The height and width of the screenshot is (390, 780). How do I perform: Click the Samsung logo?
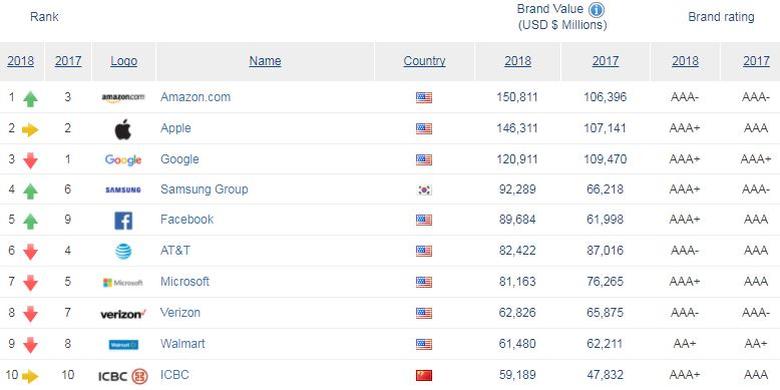pyautogui.click(x=123, y=190)
